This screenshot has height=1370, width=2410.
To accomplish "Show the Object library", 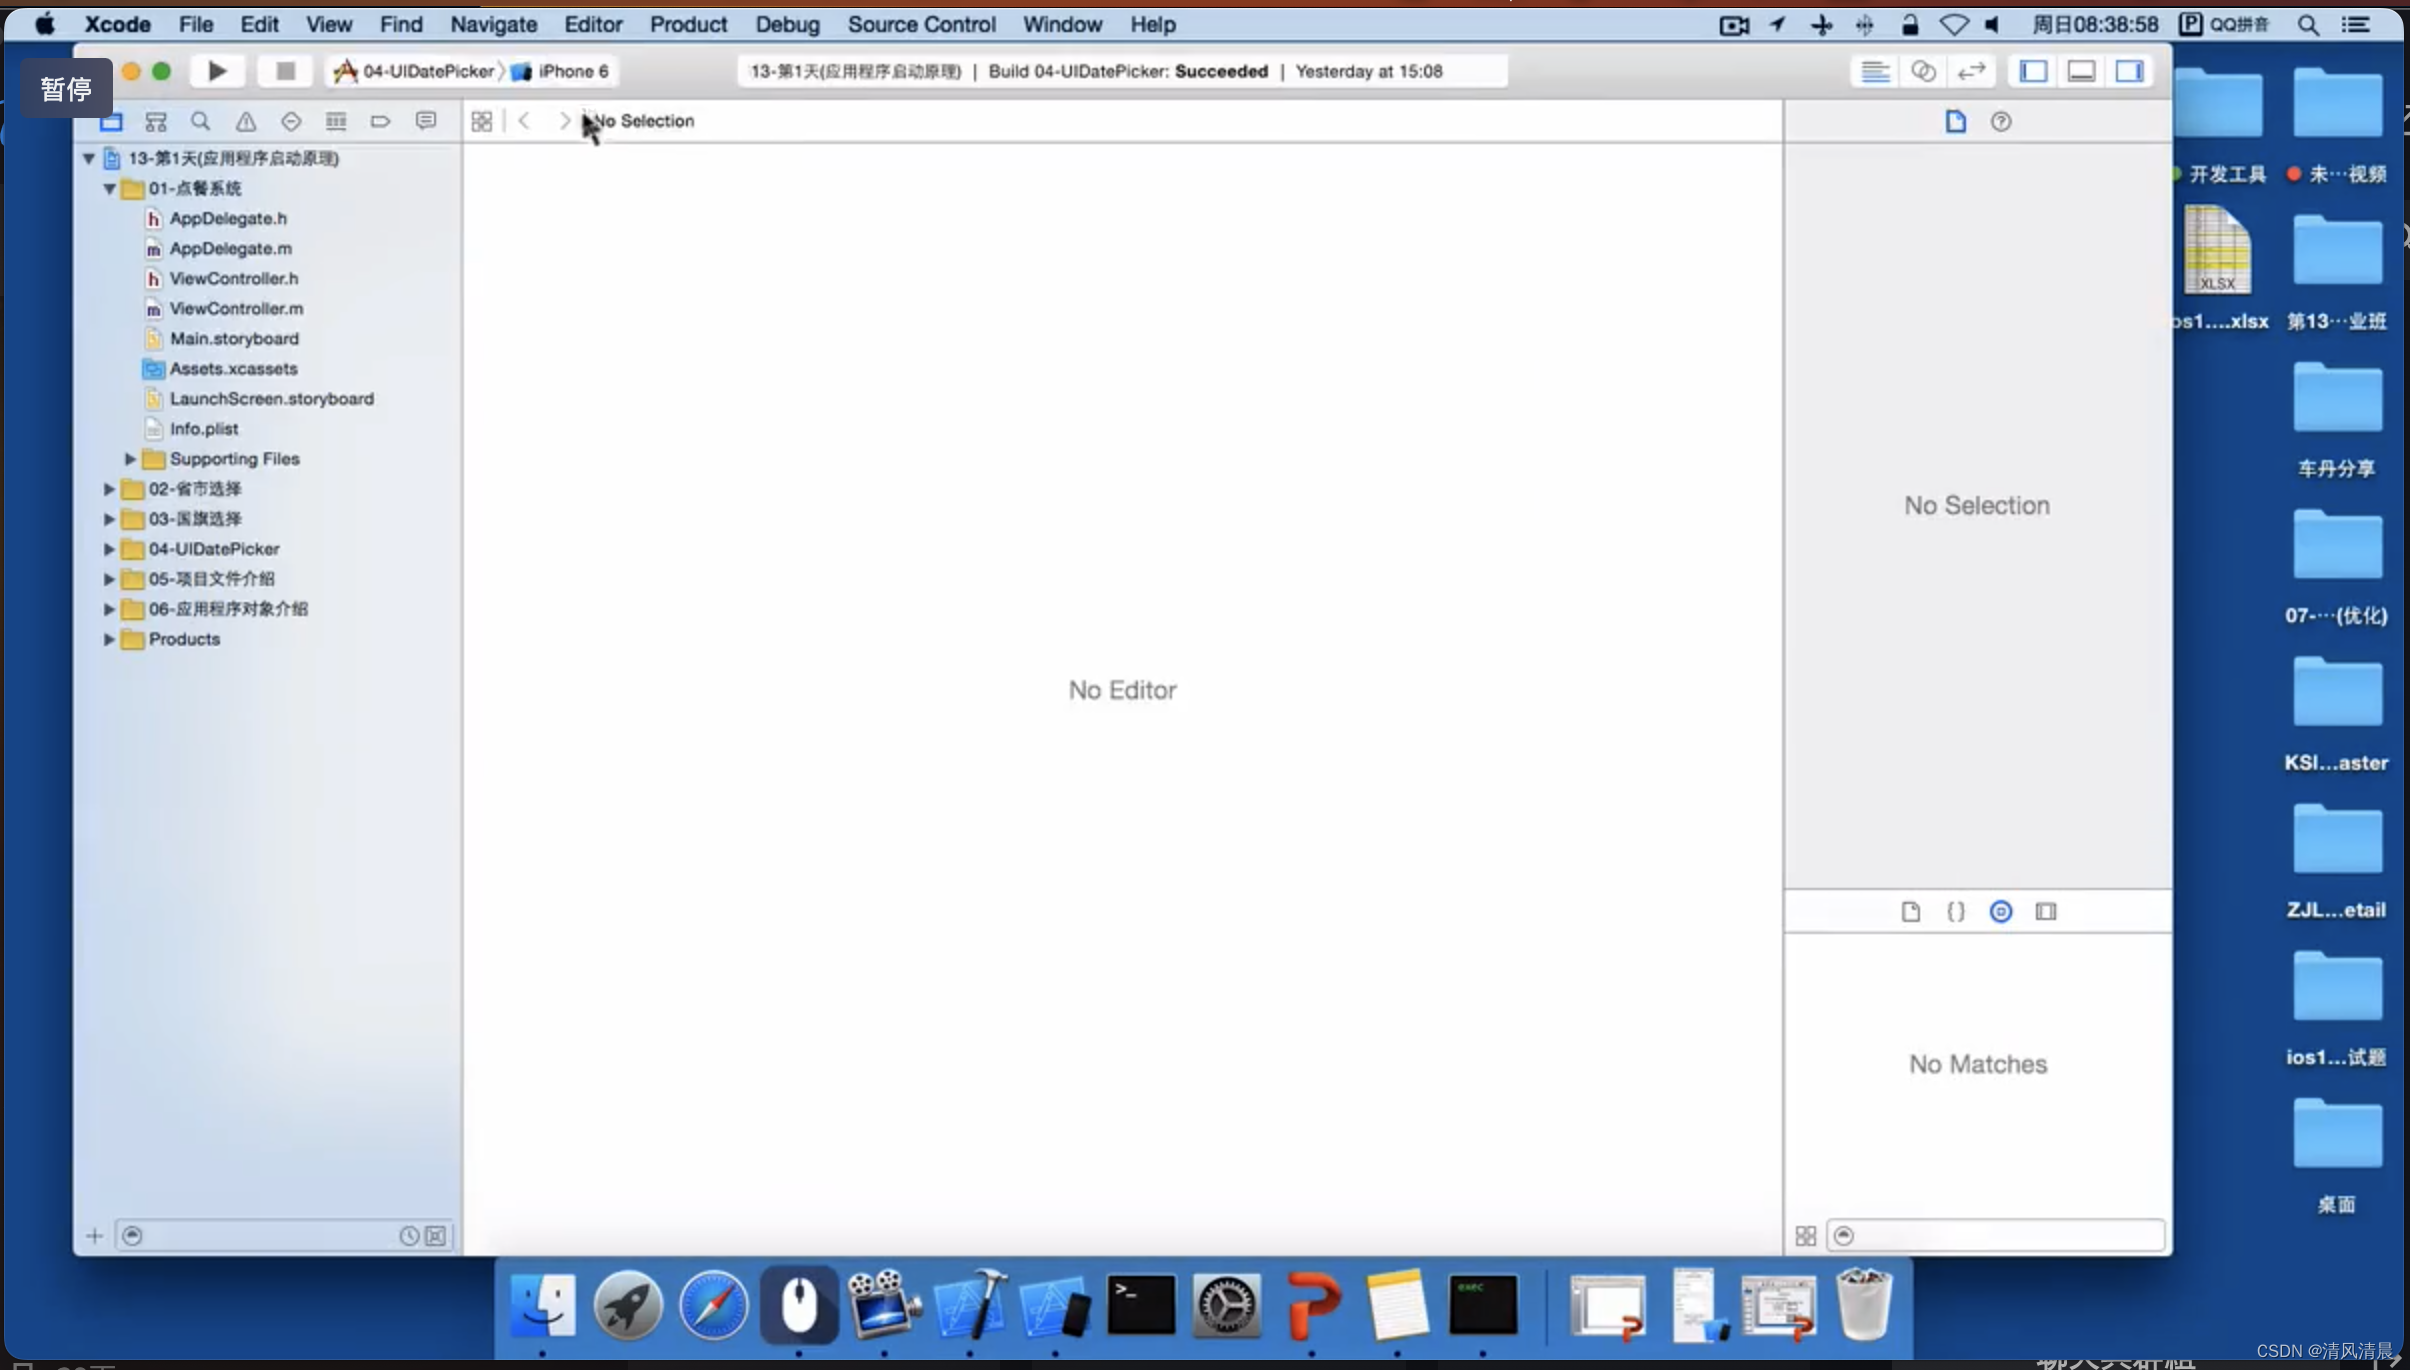I will (2001, 911).
